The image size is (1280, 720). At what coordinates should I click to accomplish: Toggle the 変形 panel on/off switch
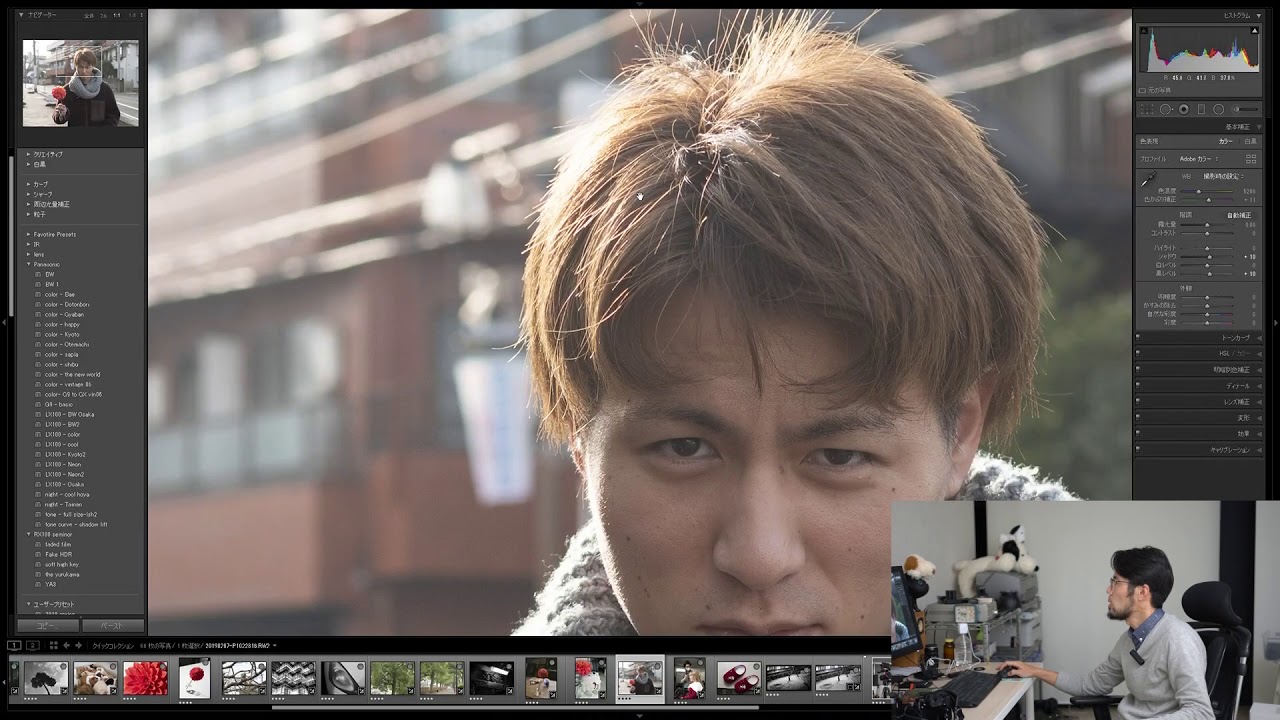[1138, 417]
